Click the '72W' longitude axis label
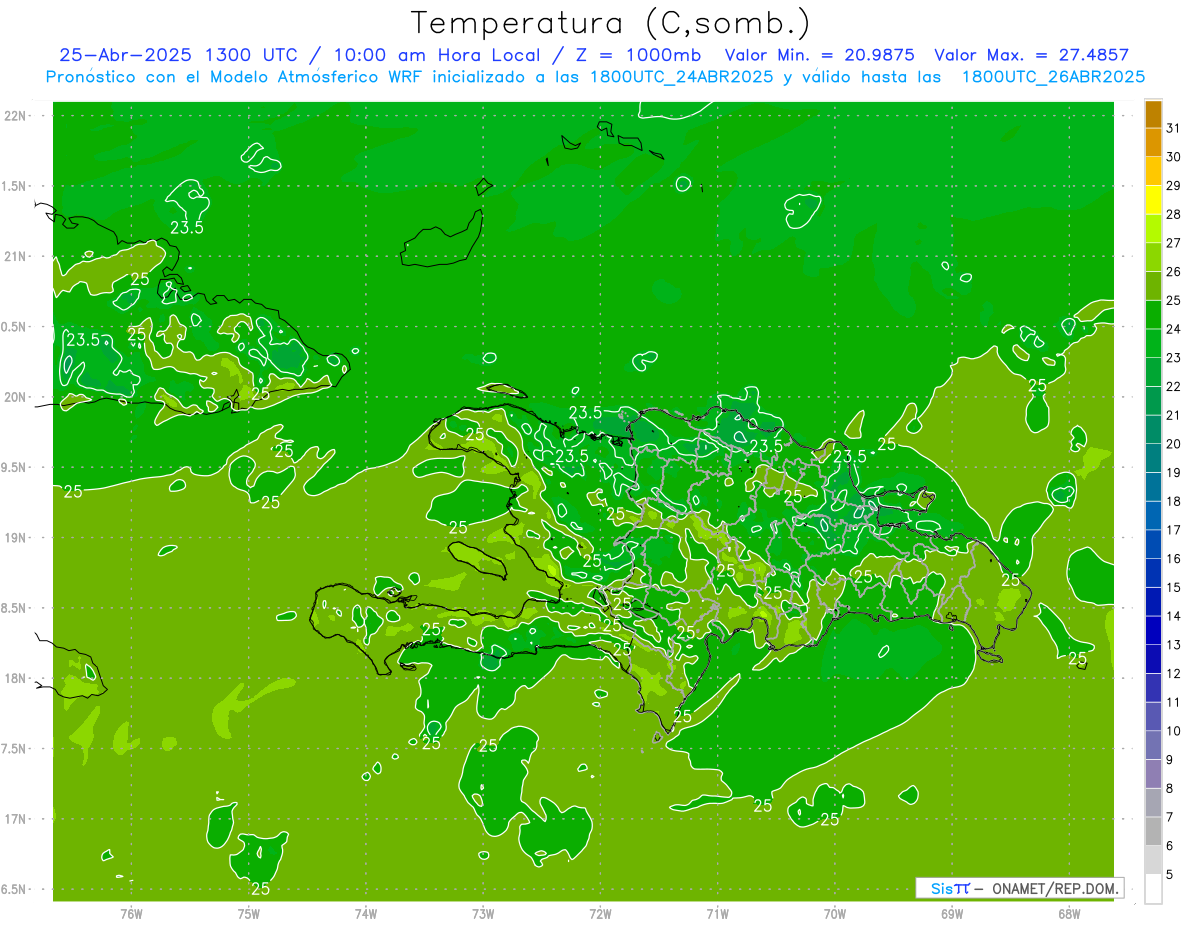This screenshot has height=927, width=1200. 600,913
